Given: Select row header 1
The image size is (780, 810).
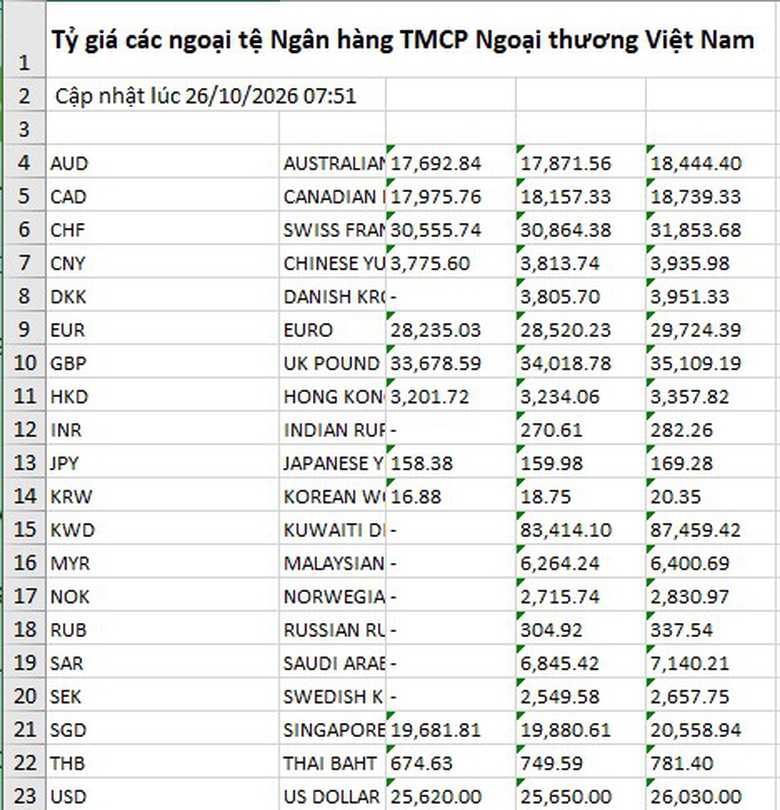Looking at the screenshot, I should (24, 39).
